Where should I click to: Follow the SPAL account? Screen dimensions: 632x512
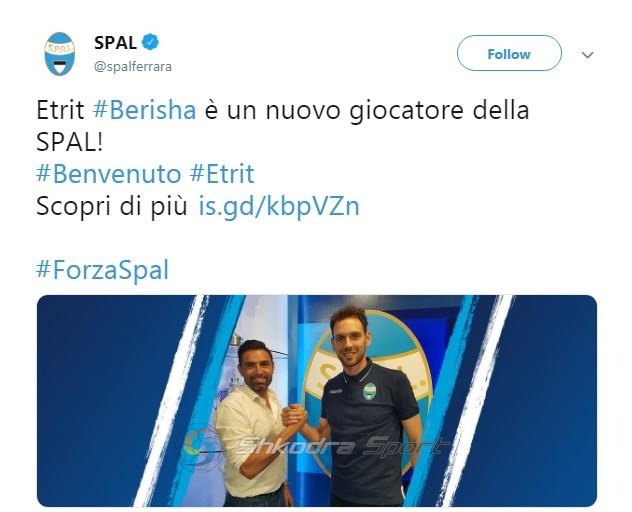[509, 53]
